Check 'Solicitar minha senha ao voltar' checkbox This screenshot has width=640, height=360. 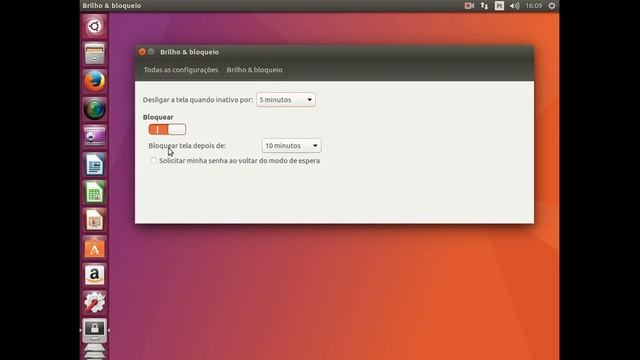pos(153,160)
